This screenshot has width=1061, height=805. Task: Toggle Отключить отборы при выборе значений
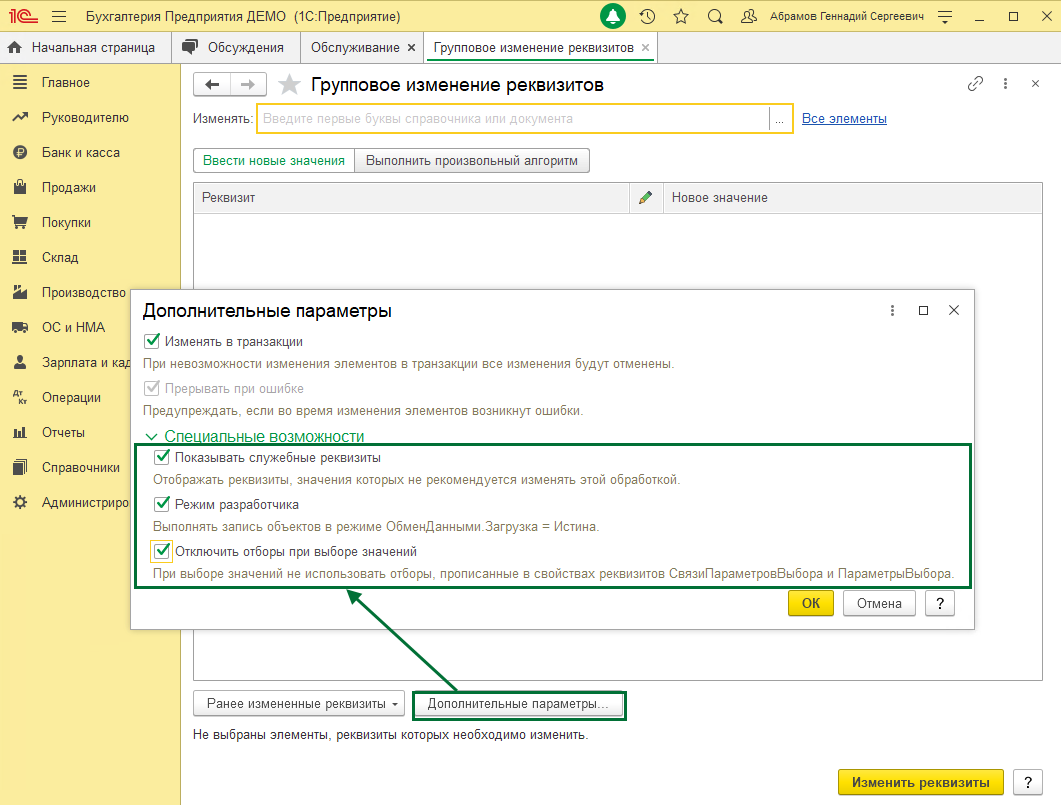pos(162,551)
